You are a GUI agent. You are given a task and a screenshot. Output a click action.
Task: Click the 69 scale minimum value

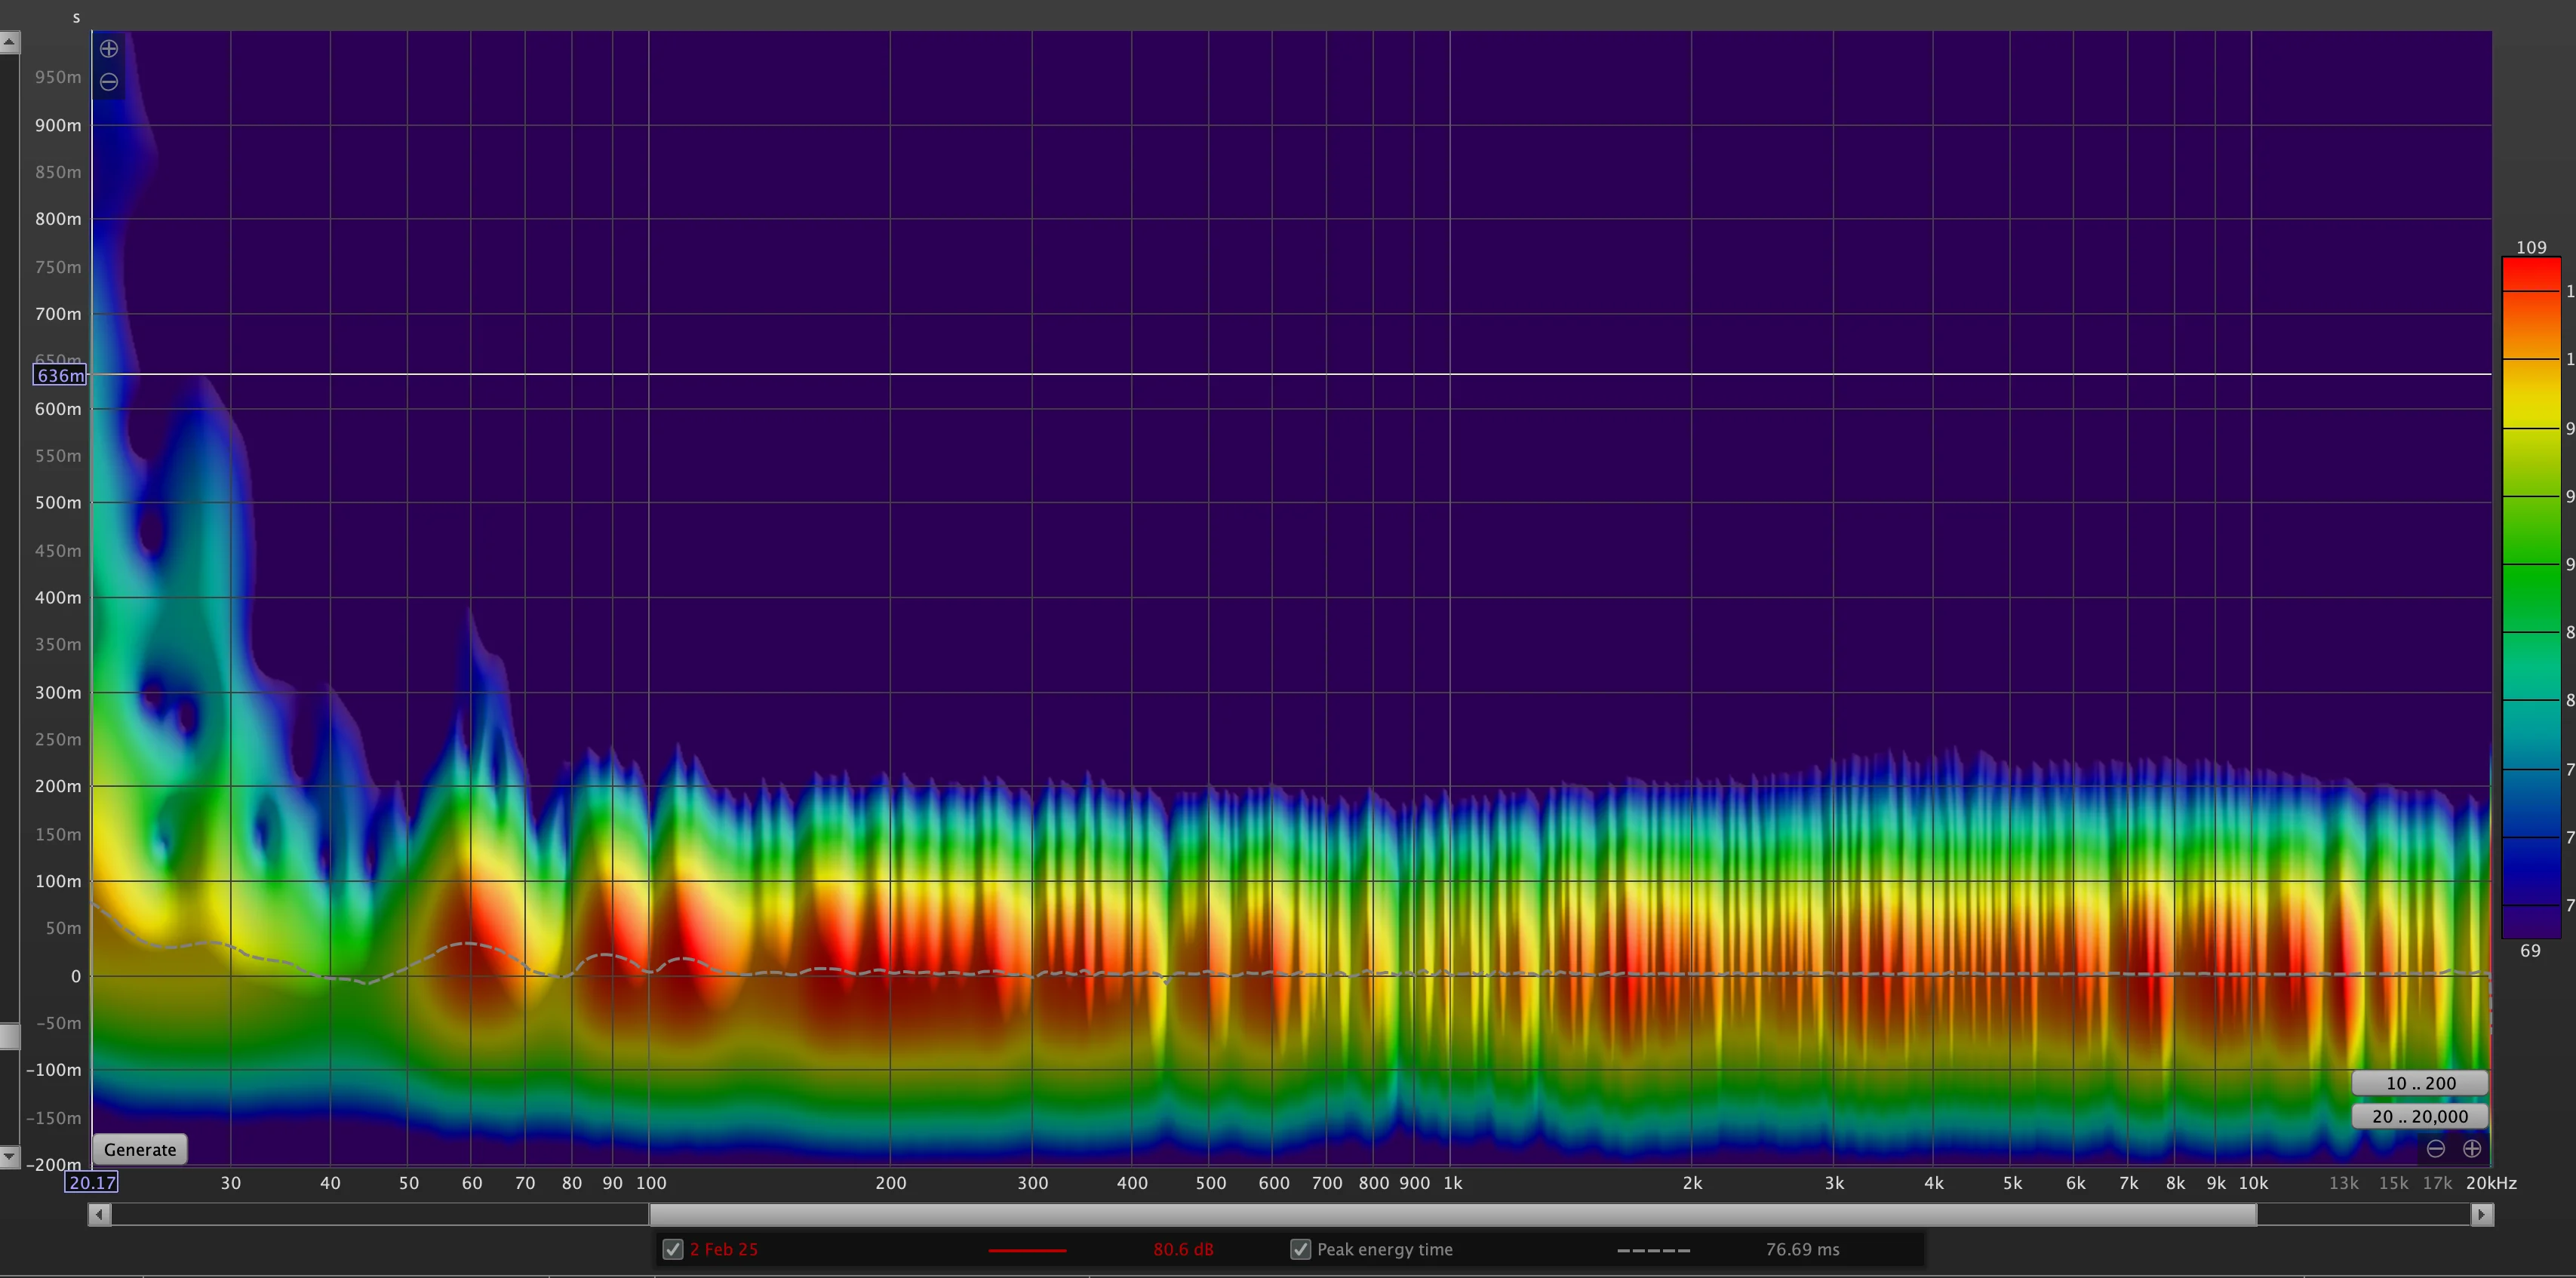(2530, 950)
